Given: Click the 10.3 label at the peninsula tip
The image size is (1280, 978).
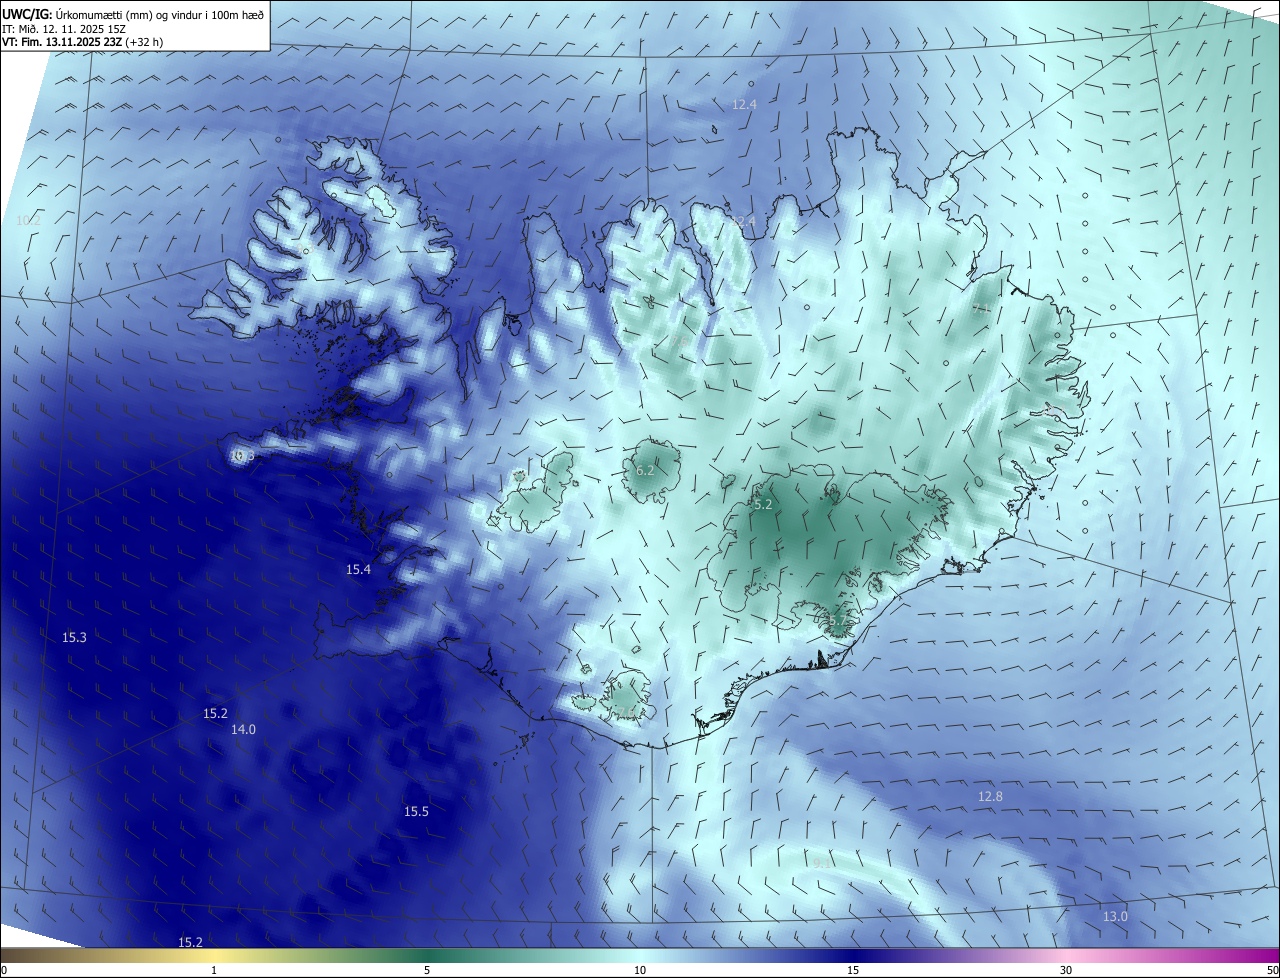Looking at the screenshot, I should [242, 456].
